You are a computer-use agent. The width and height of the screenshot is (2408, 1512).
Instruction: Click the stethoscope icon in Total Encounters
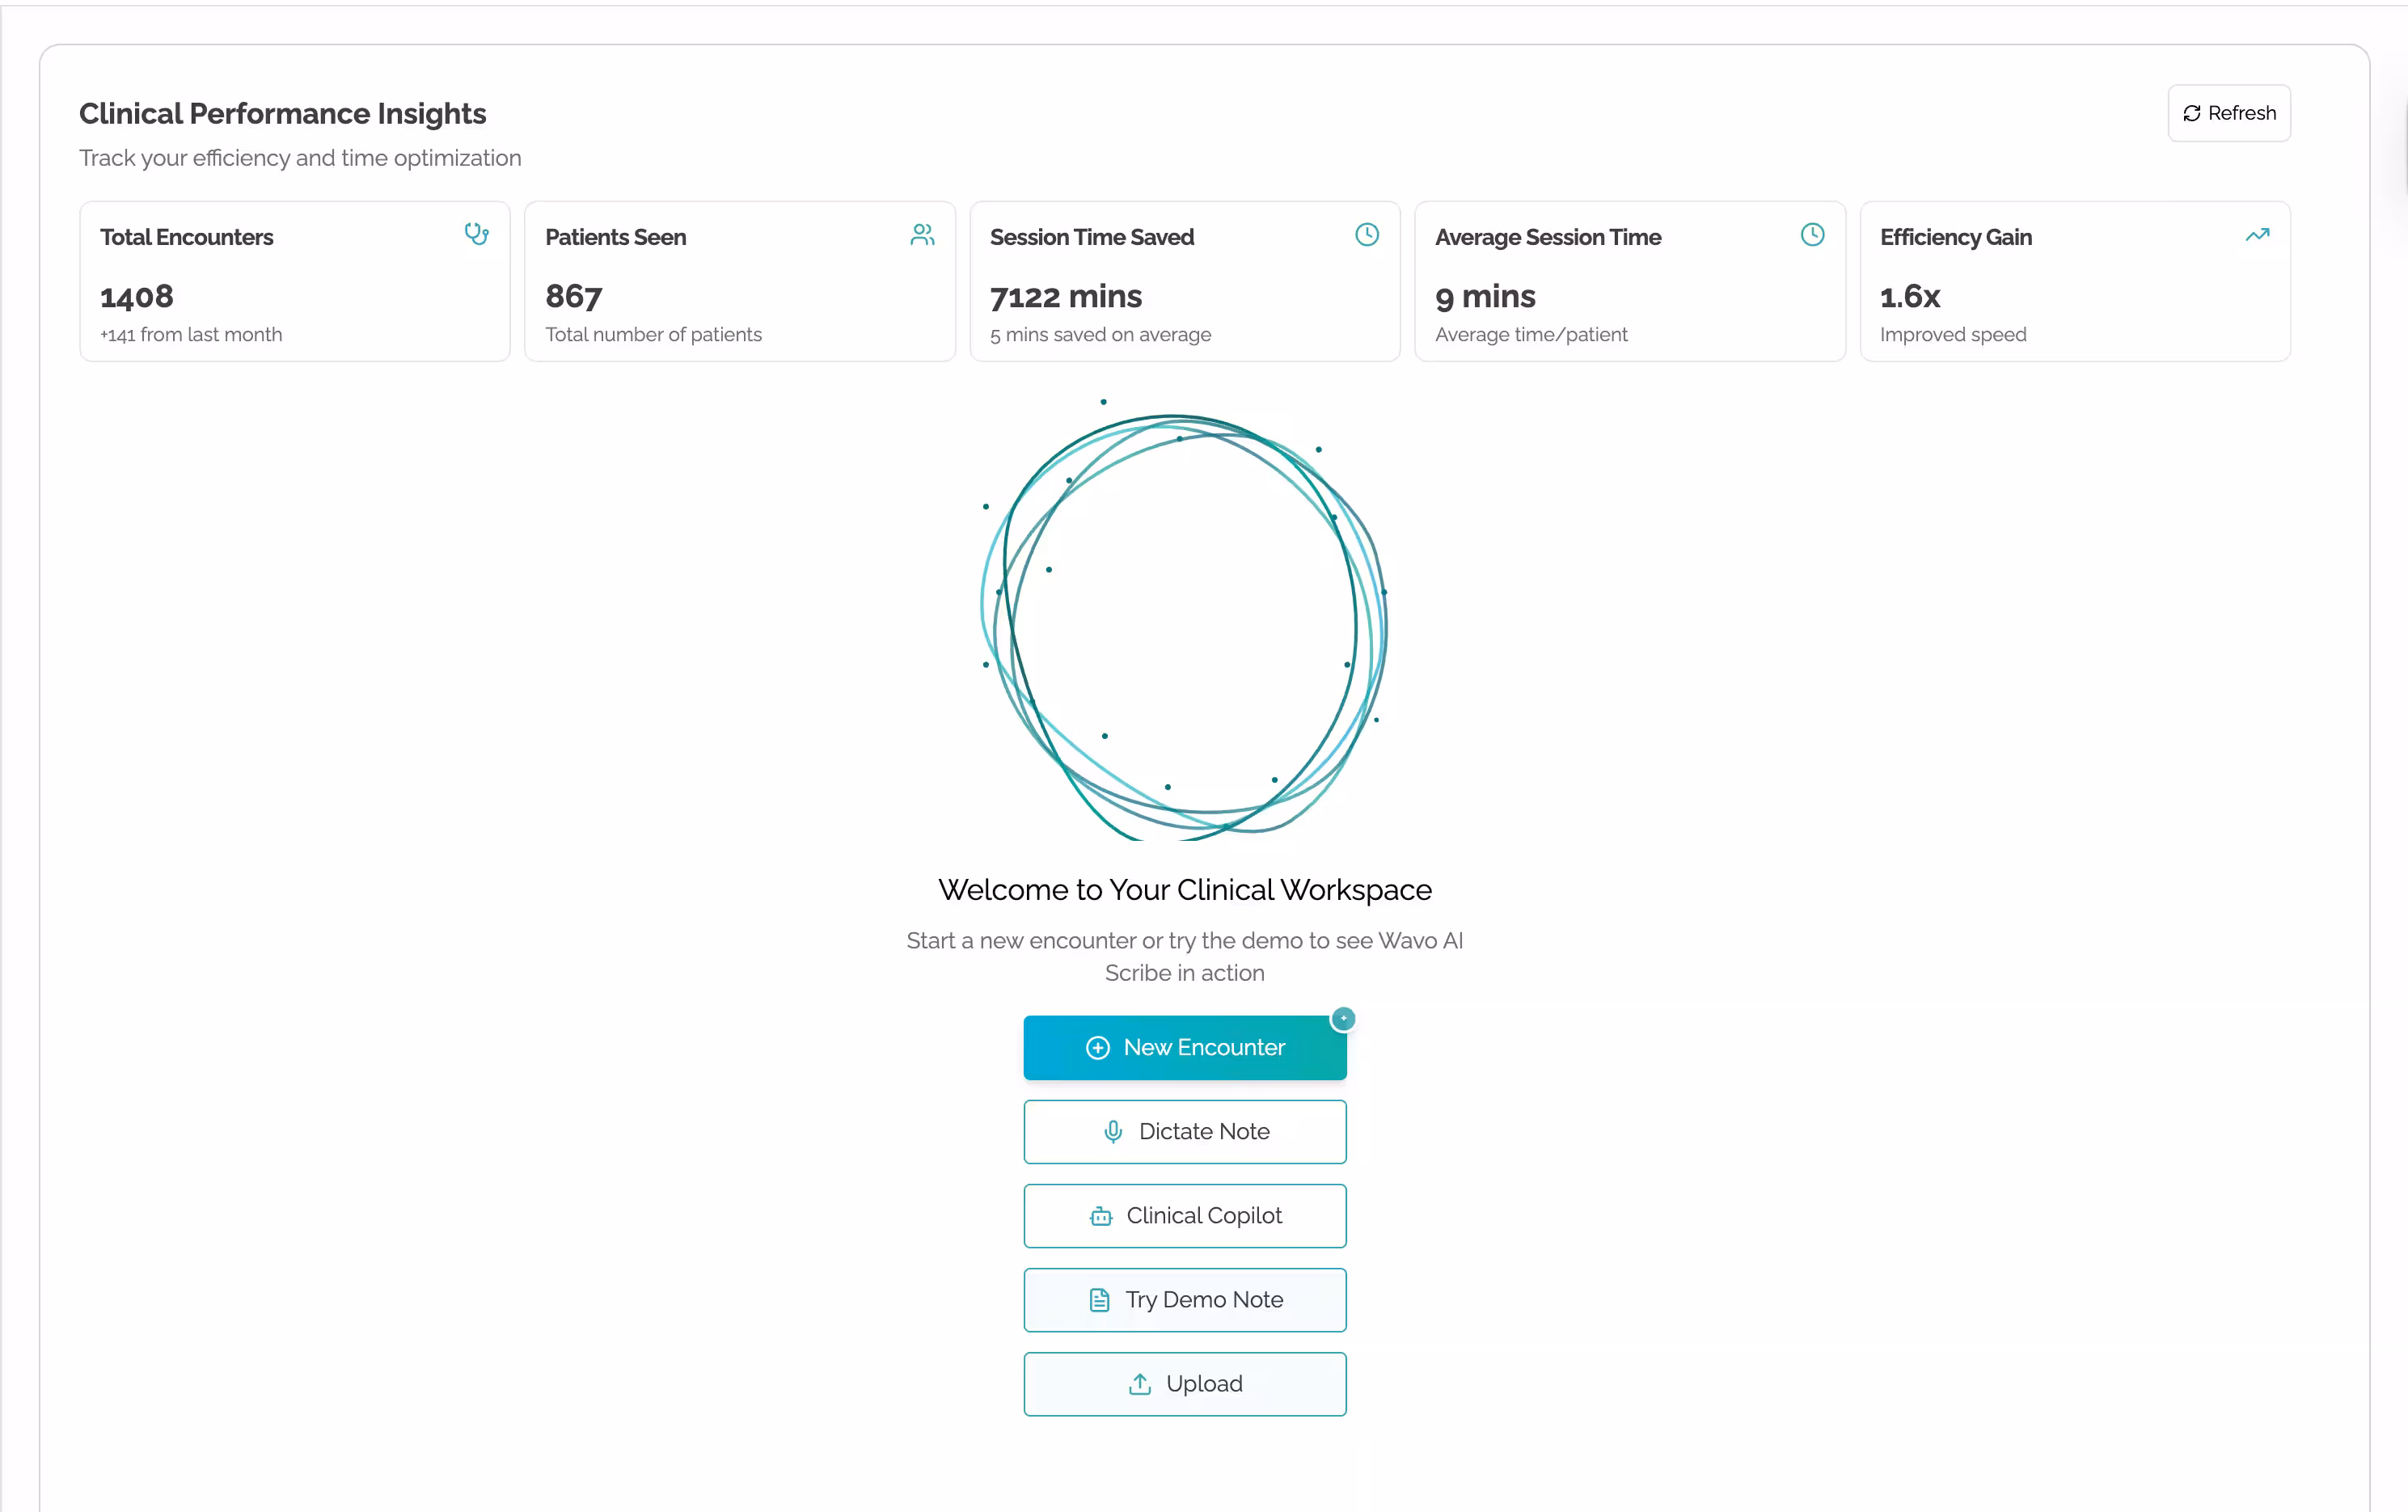476,234
